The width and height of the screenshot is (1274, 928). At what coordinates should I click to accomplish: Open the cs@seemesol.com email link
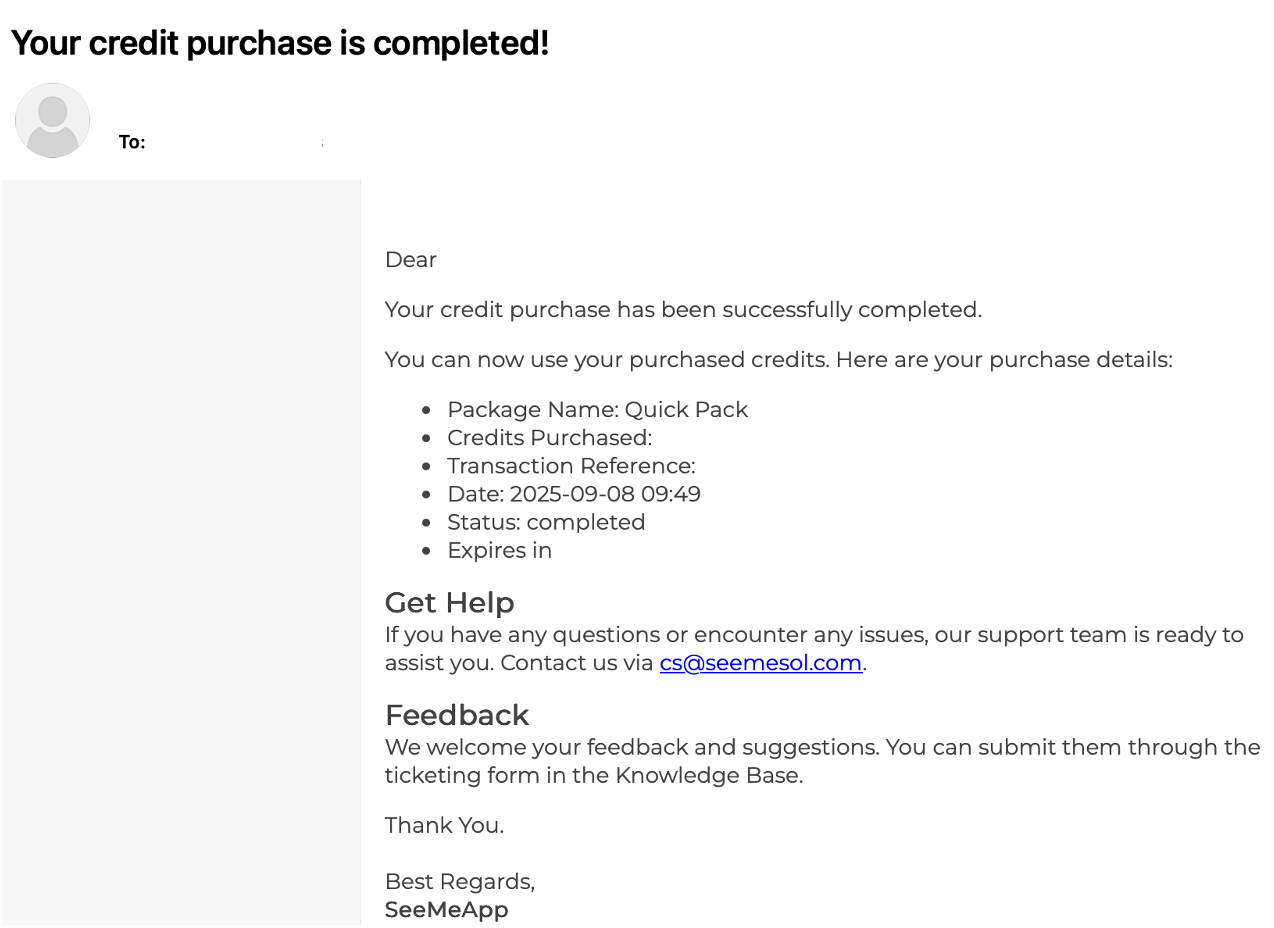pyautogui.click(x=760, y=663)
